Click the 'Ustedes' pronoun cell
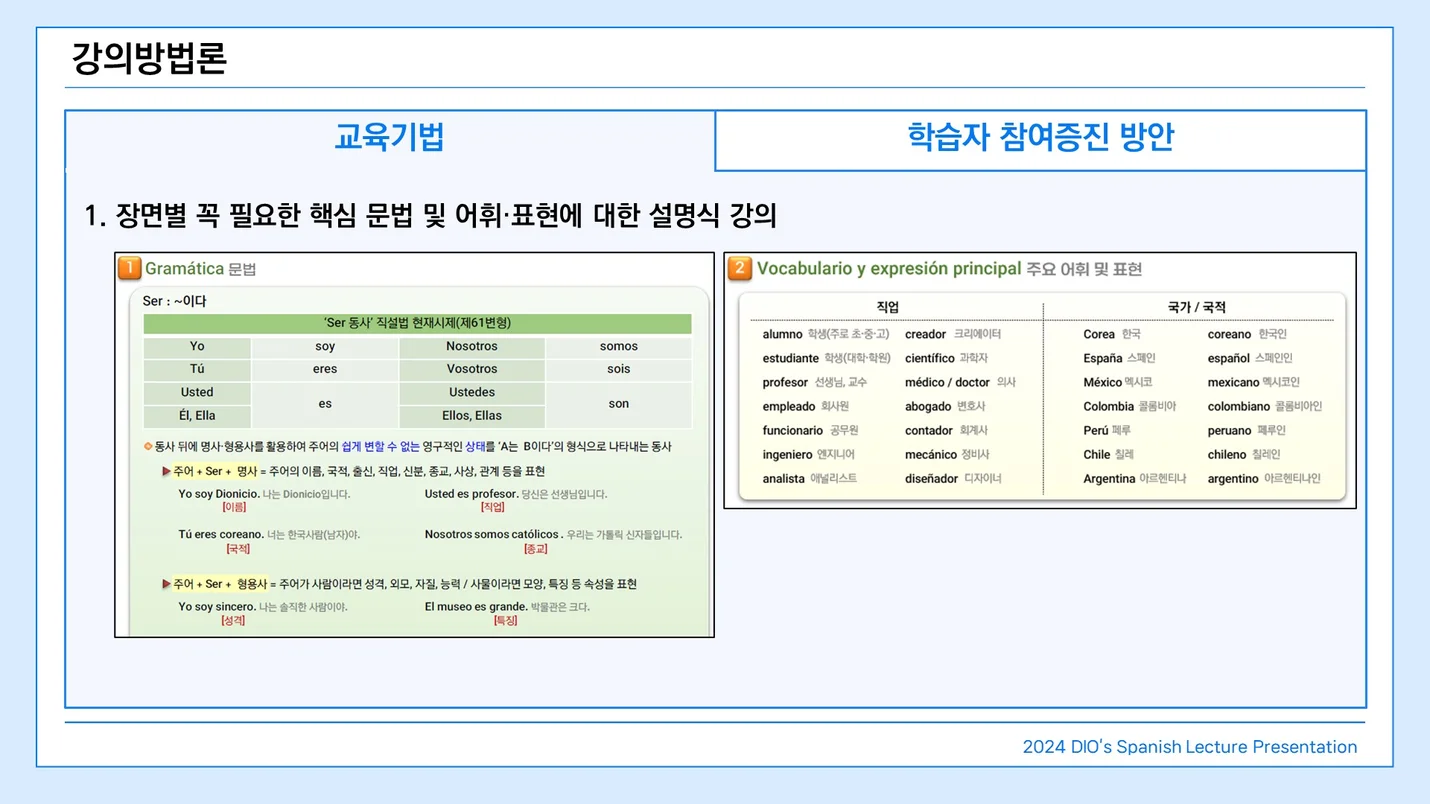The height and width of the screenshot is (804, 1430). (472, 392)
